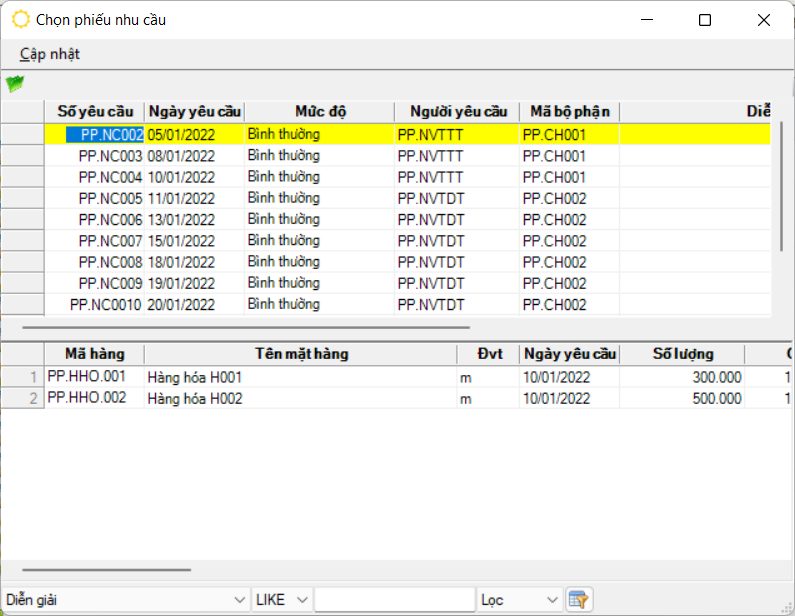Image resolution: width=795 pixels, height=616 pixels.
Task: Expand the Lọc dropdown
Action: (551, 599)
